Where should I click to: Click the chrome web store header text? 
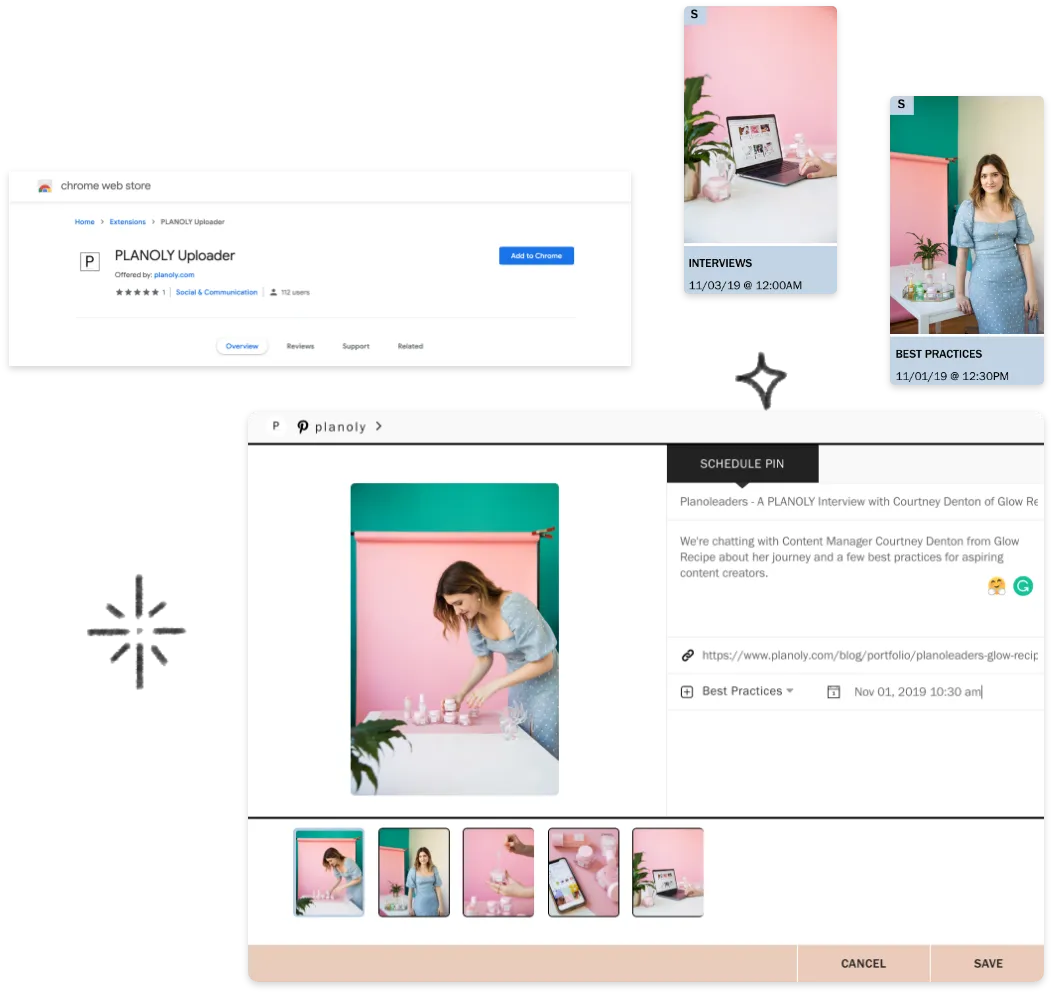[105, 185]
